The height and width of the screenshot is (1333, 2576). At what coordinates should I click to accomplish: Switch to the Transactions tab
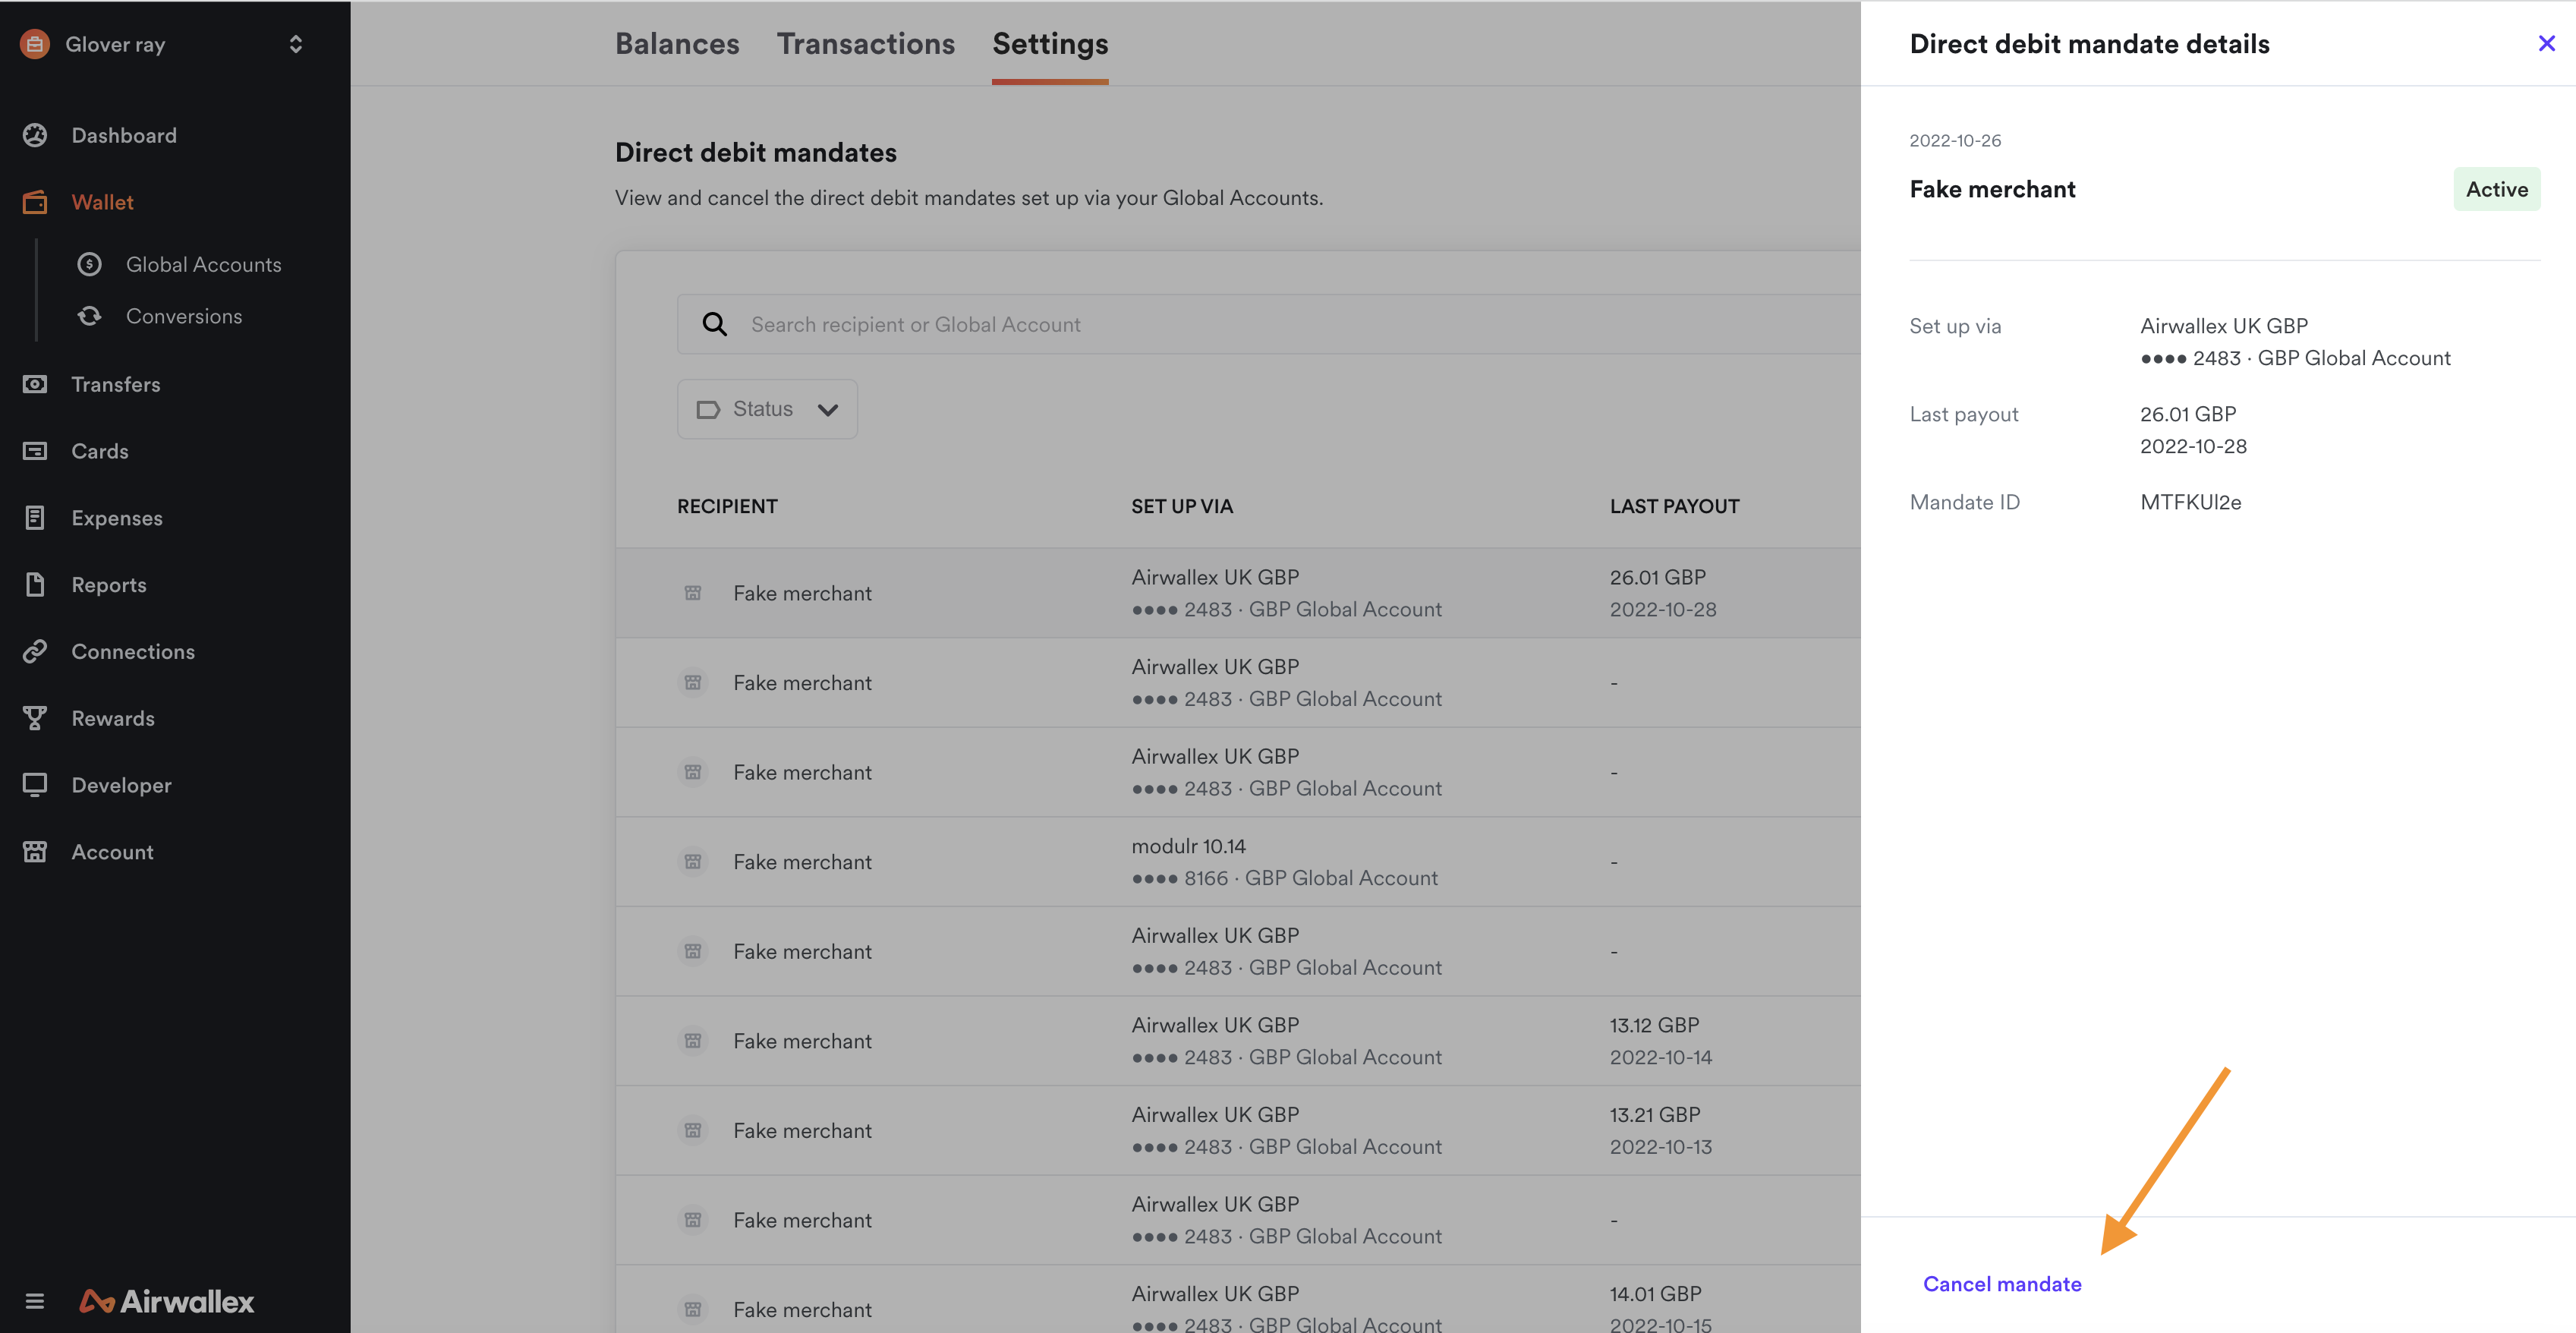(865, 44)
